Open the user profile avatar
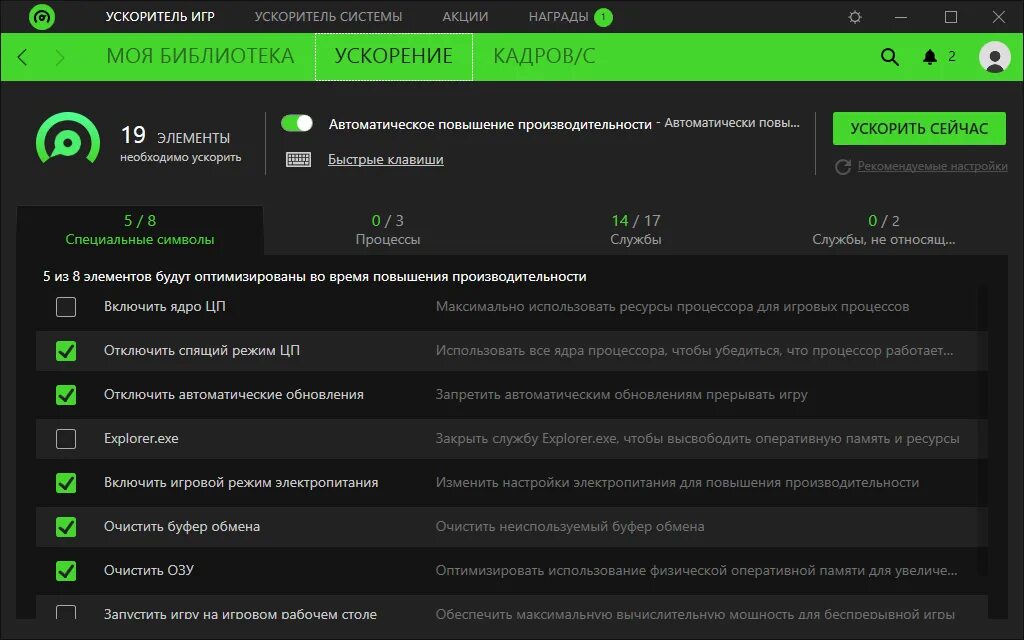Viewport: 1024px width, 640px height. tap(995, 57)
